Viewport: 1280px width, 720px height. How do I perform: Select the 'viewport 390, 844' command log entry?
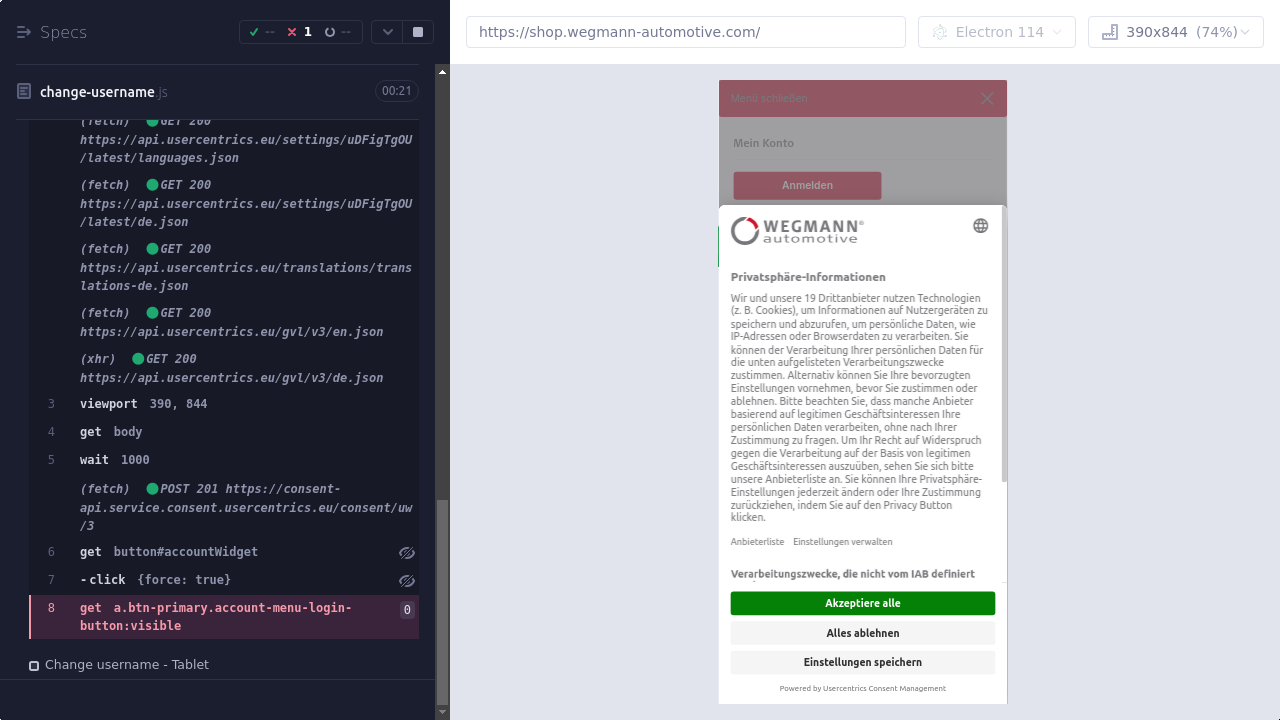point(143,404)
